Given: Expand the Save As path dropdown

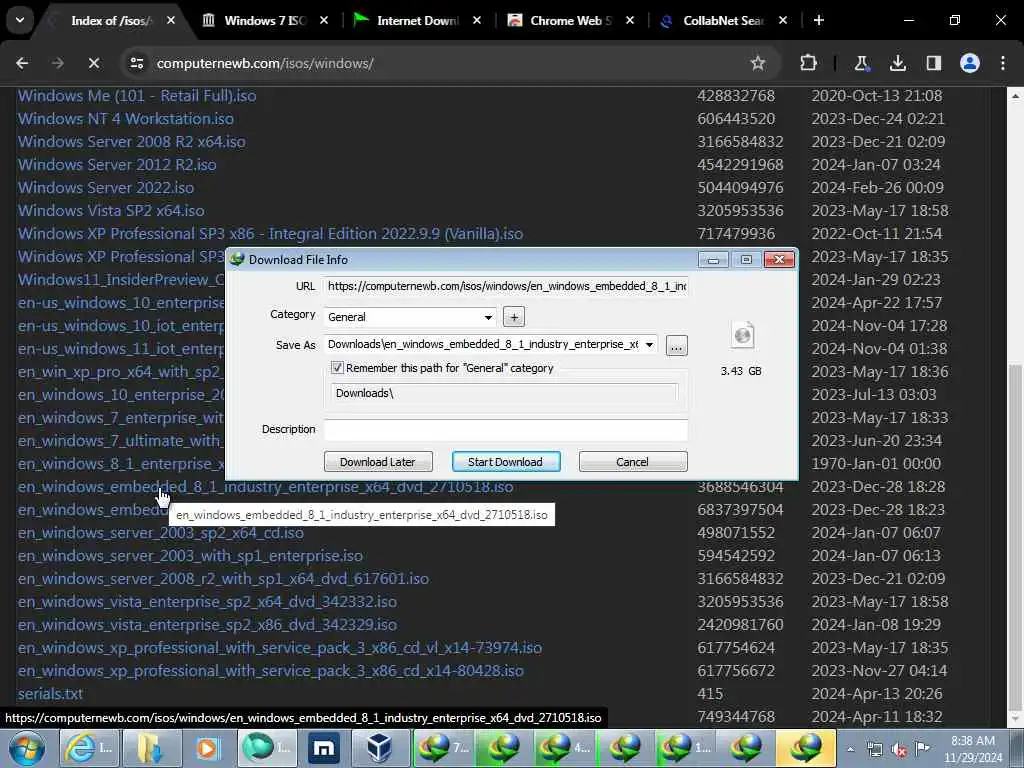Looking at the screenshot, I should pyautogui.click(x=649, y=345).
